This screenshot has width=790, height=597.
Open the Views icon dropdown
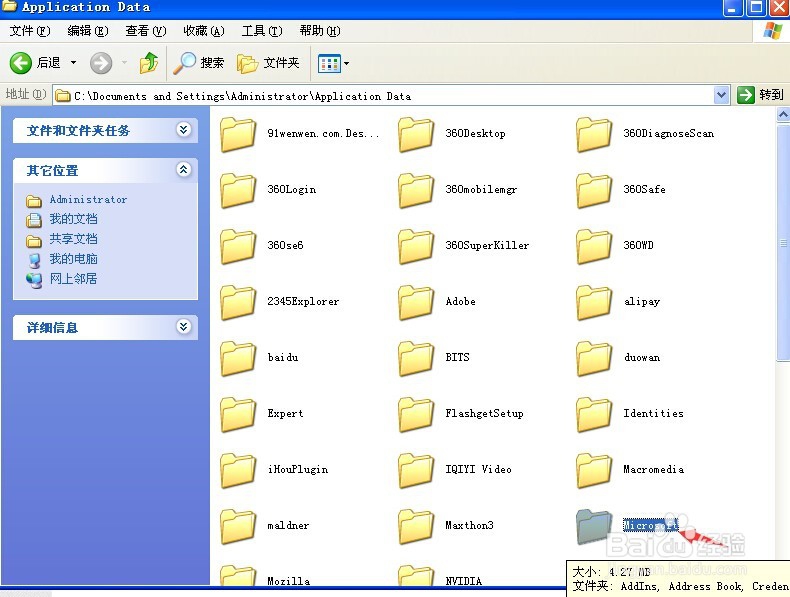(x=334, y=63)
